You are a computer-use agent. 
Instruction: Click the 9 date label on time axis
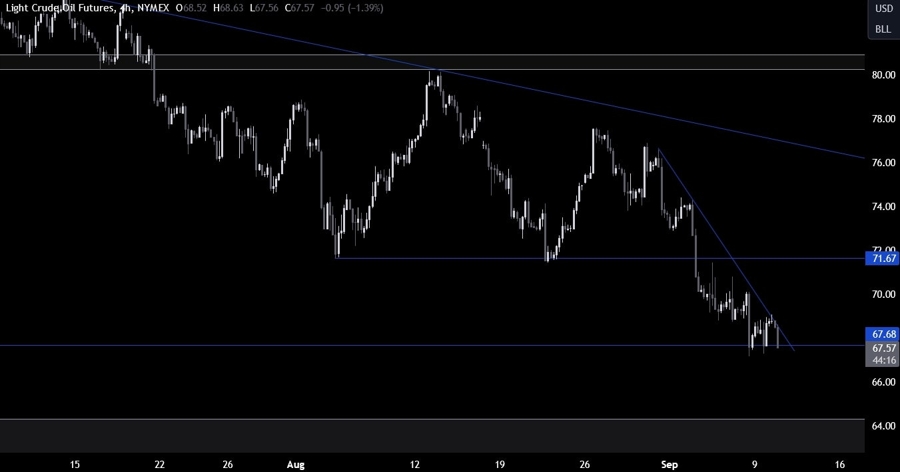754,465
